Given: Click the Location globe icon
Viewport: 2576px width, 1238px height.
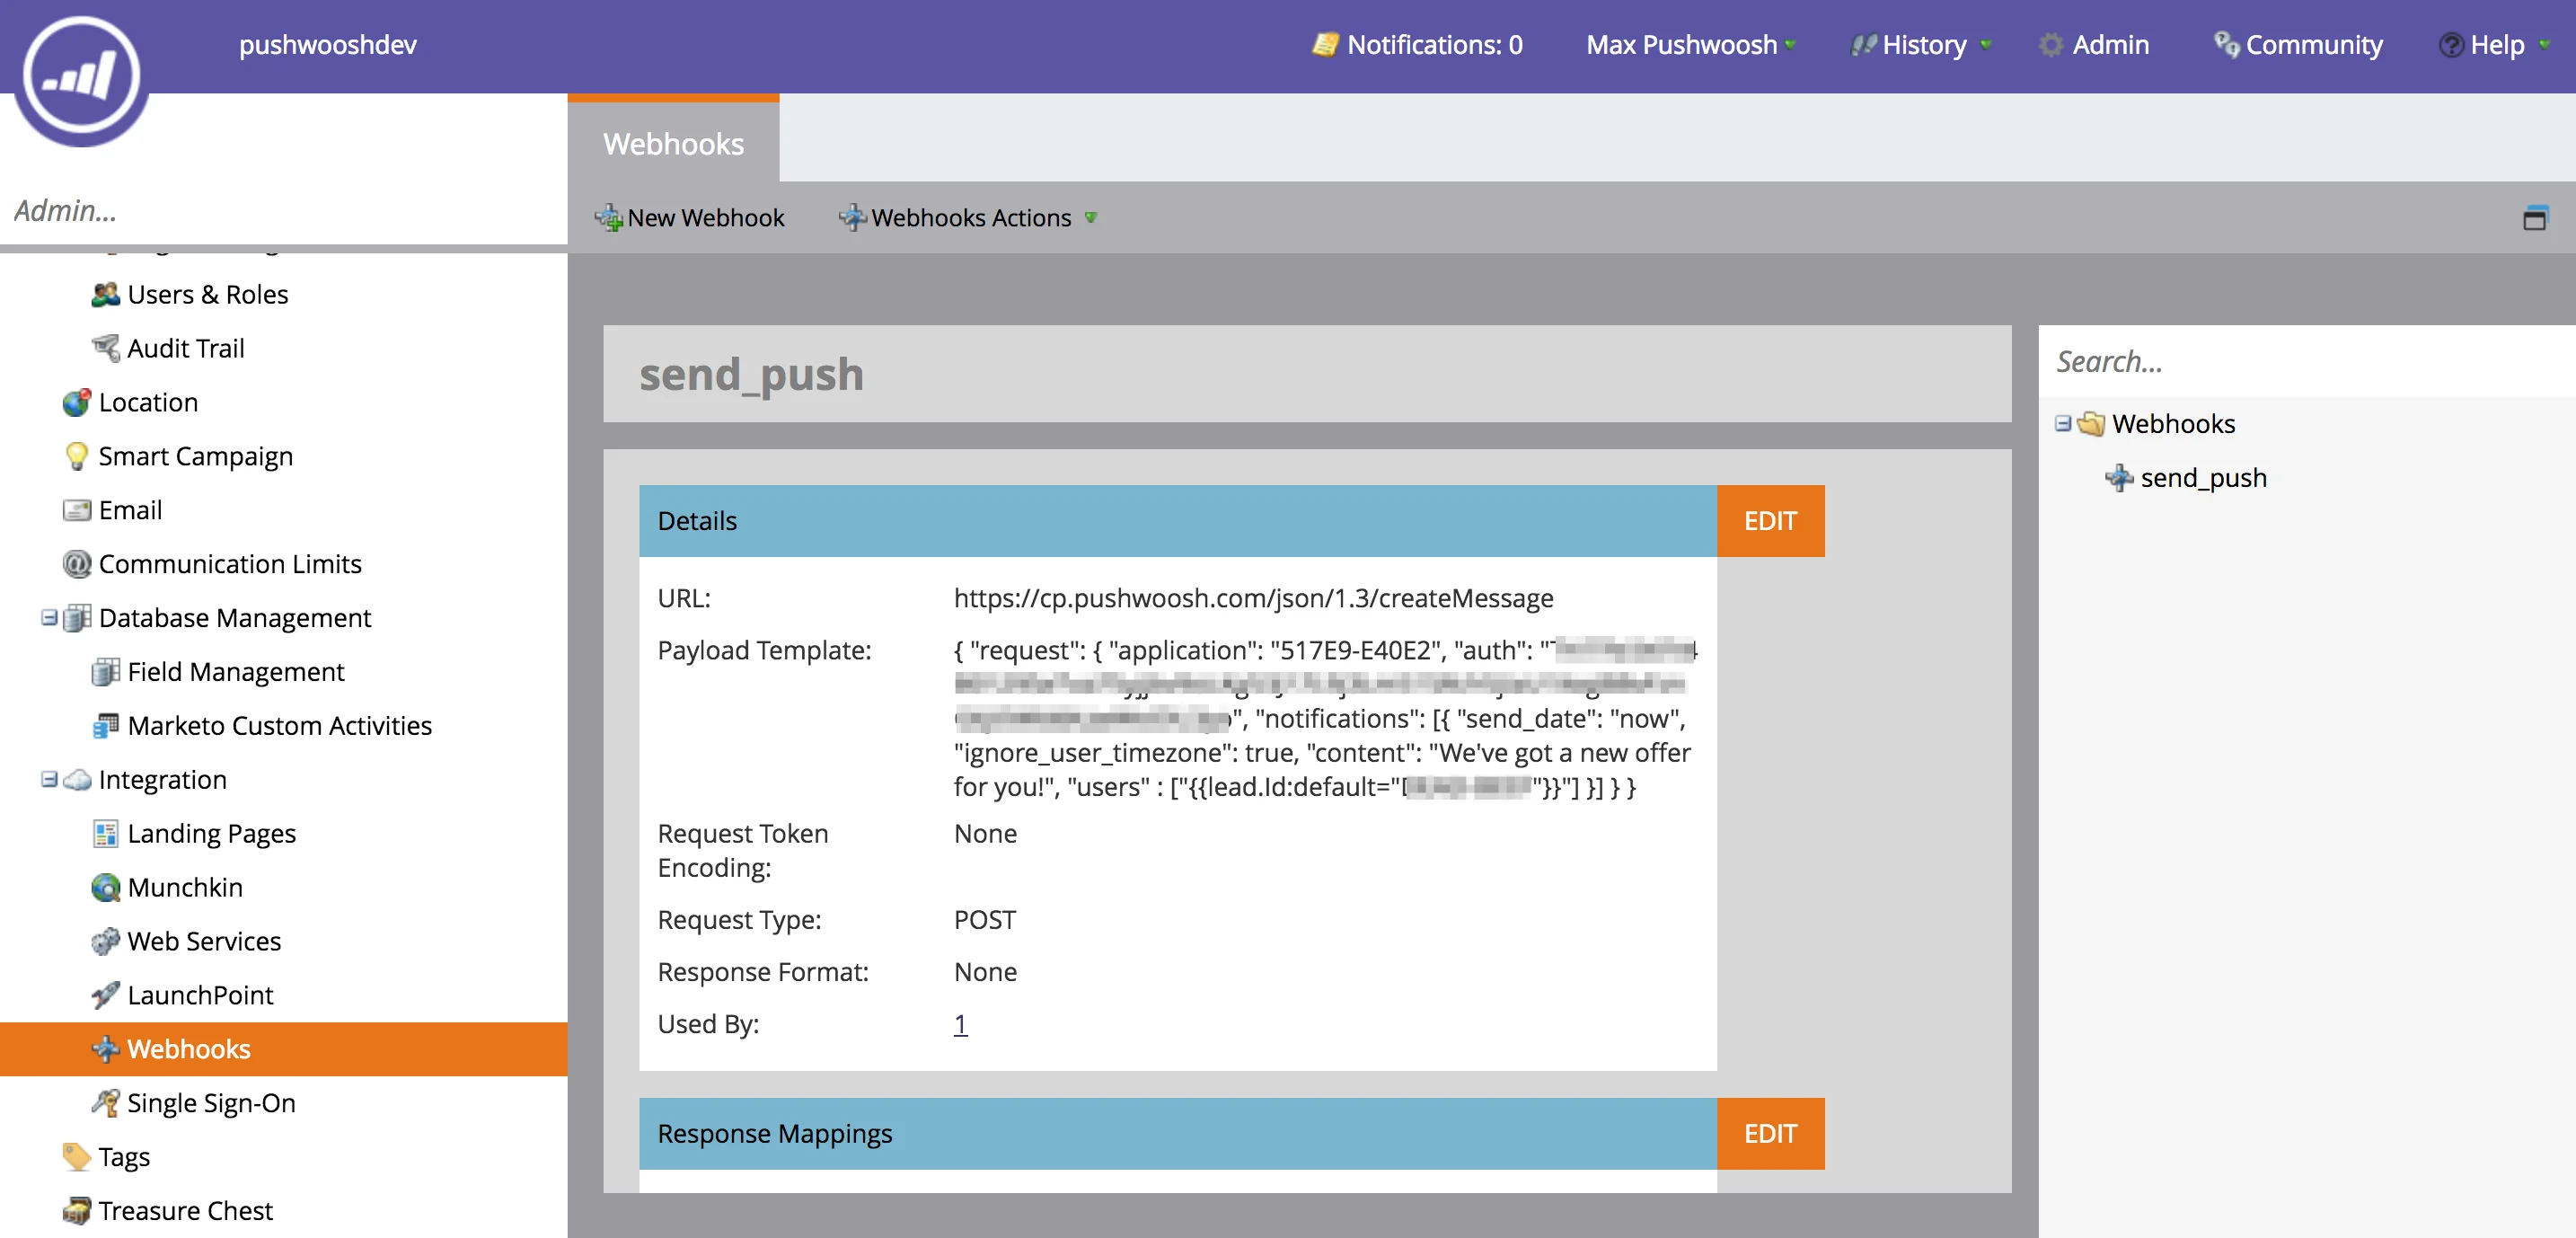Looking at the screenshot, I should pyautogui.click(x=77, y=402).
